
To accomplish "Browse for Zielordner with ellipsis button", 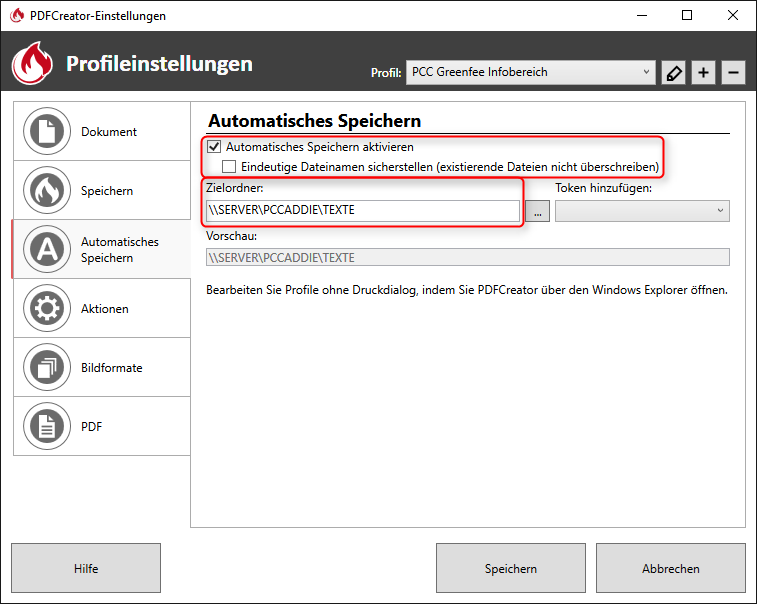I will (x=537, y=211).
